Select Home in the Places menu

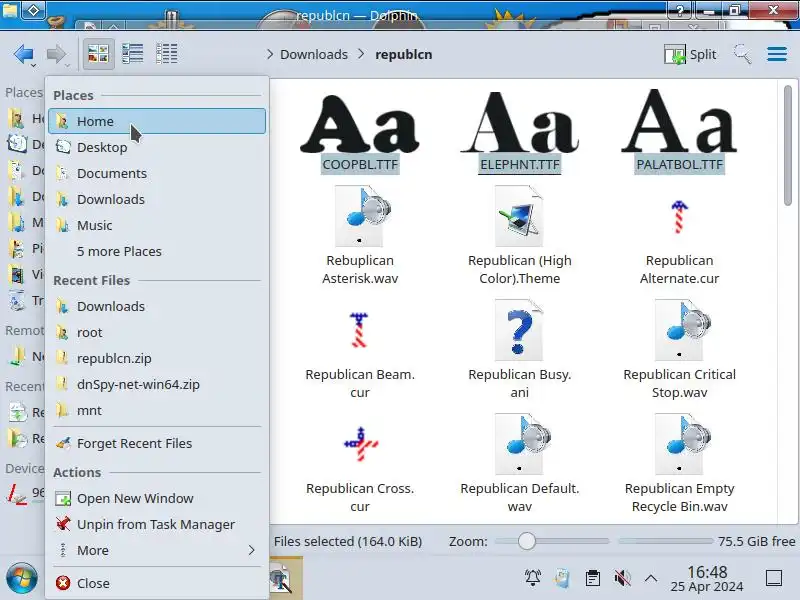click(x=157, y=121)
